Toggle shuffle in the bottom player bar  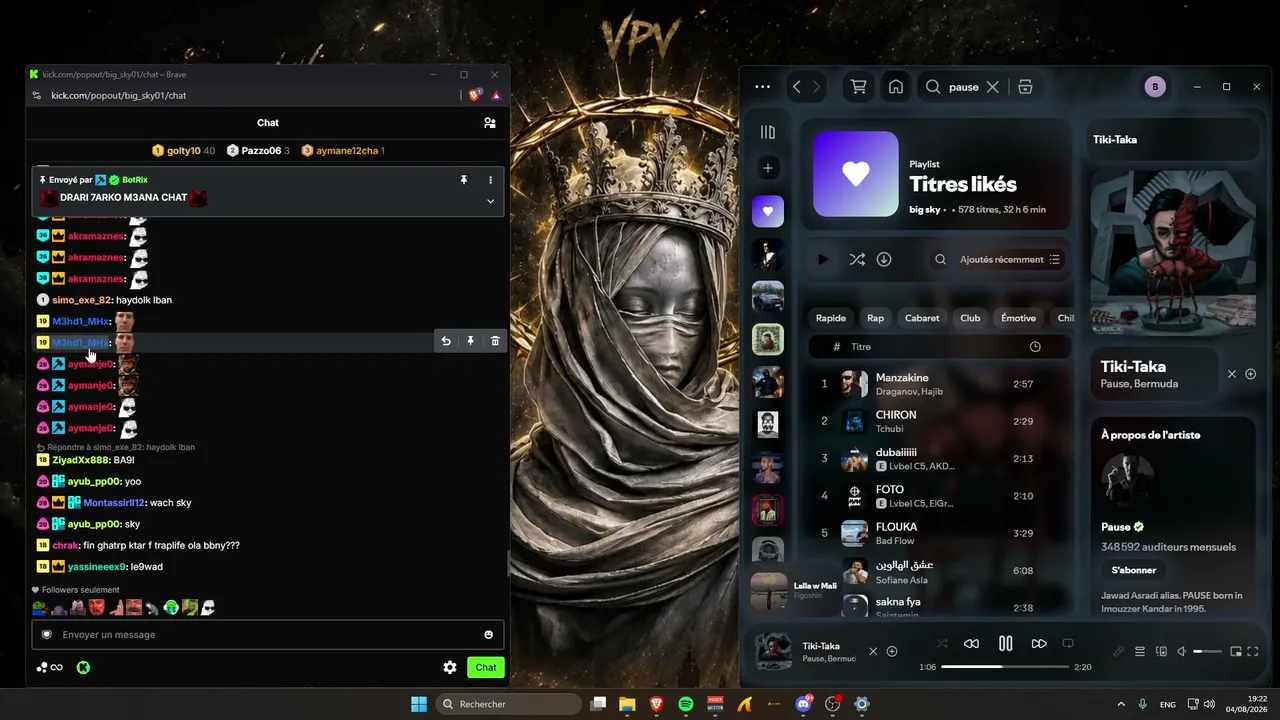coord(942,644)
